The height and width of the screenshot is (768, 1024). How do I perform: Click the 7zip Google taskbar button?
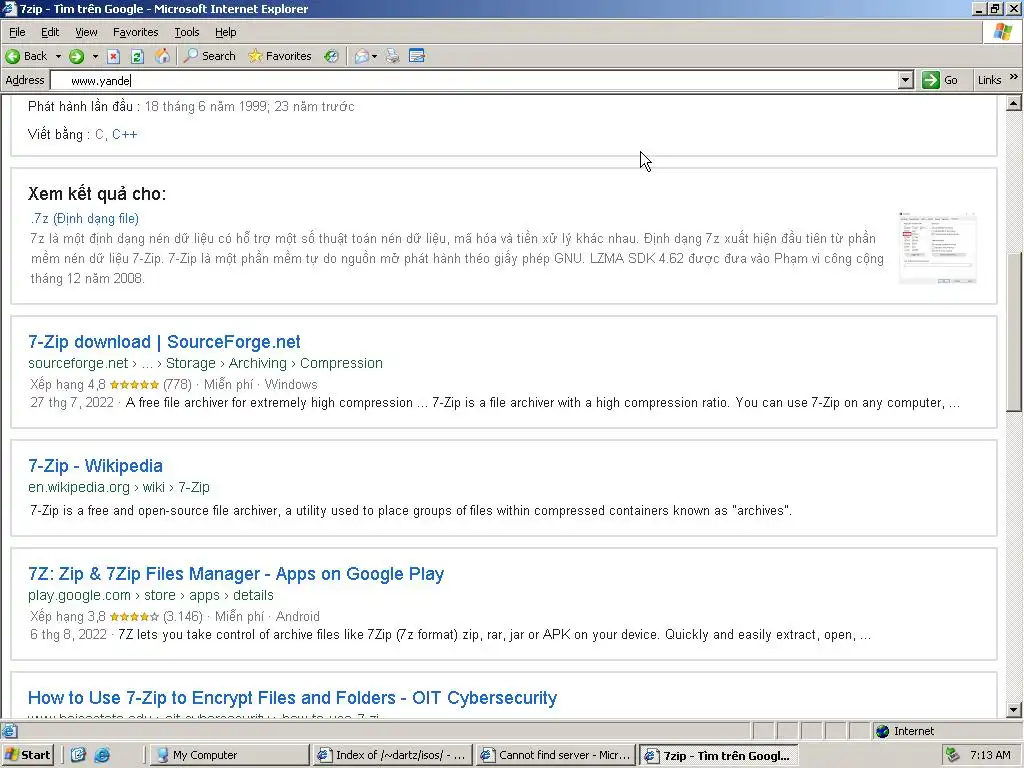[x=719, y=755]
